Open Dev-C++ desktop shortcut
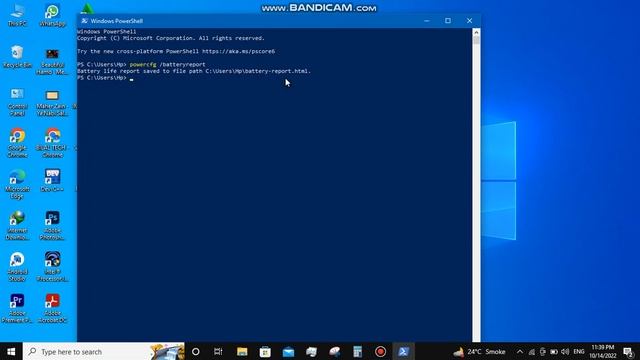Image resolution: width=640 pixels, height=360 pixels. 52,180
